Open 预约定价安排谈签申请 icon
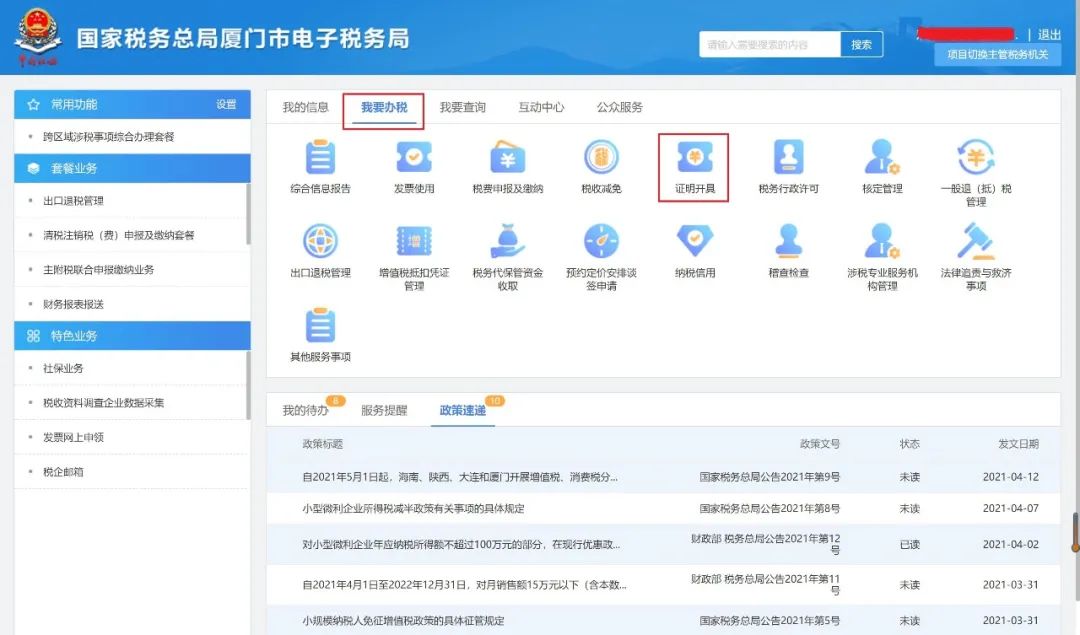The image size is (1080, 635). pyautogui.click(x=601, y=241)
